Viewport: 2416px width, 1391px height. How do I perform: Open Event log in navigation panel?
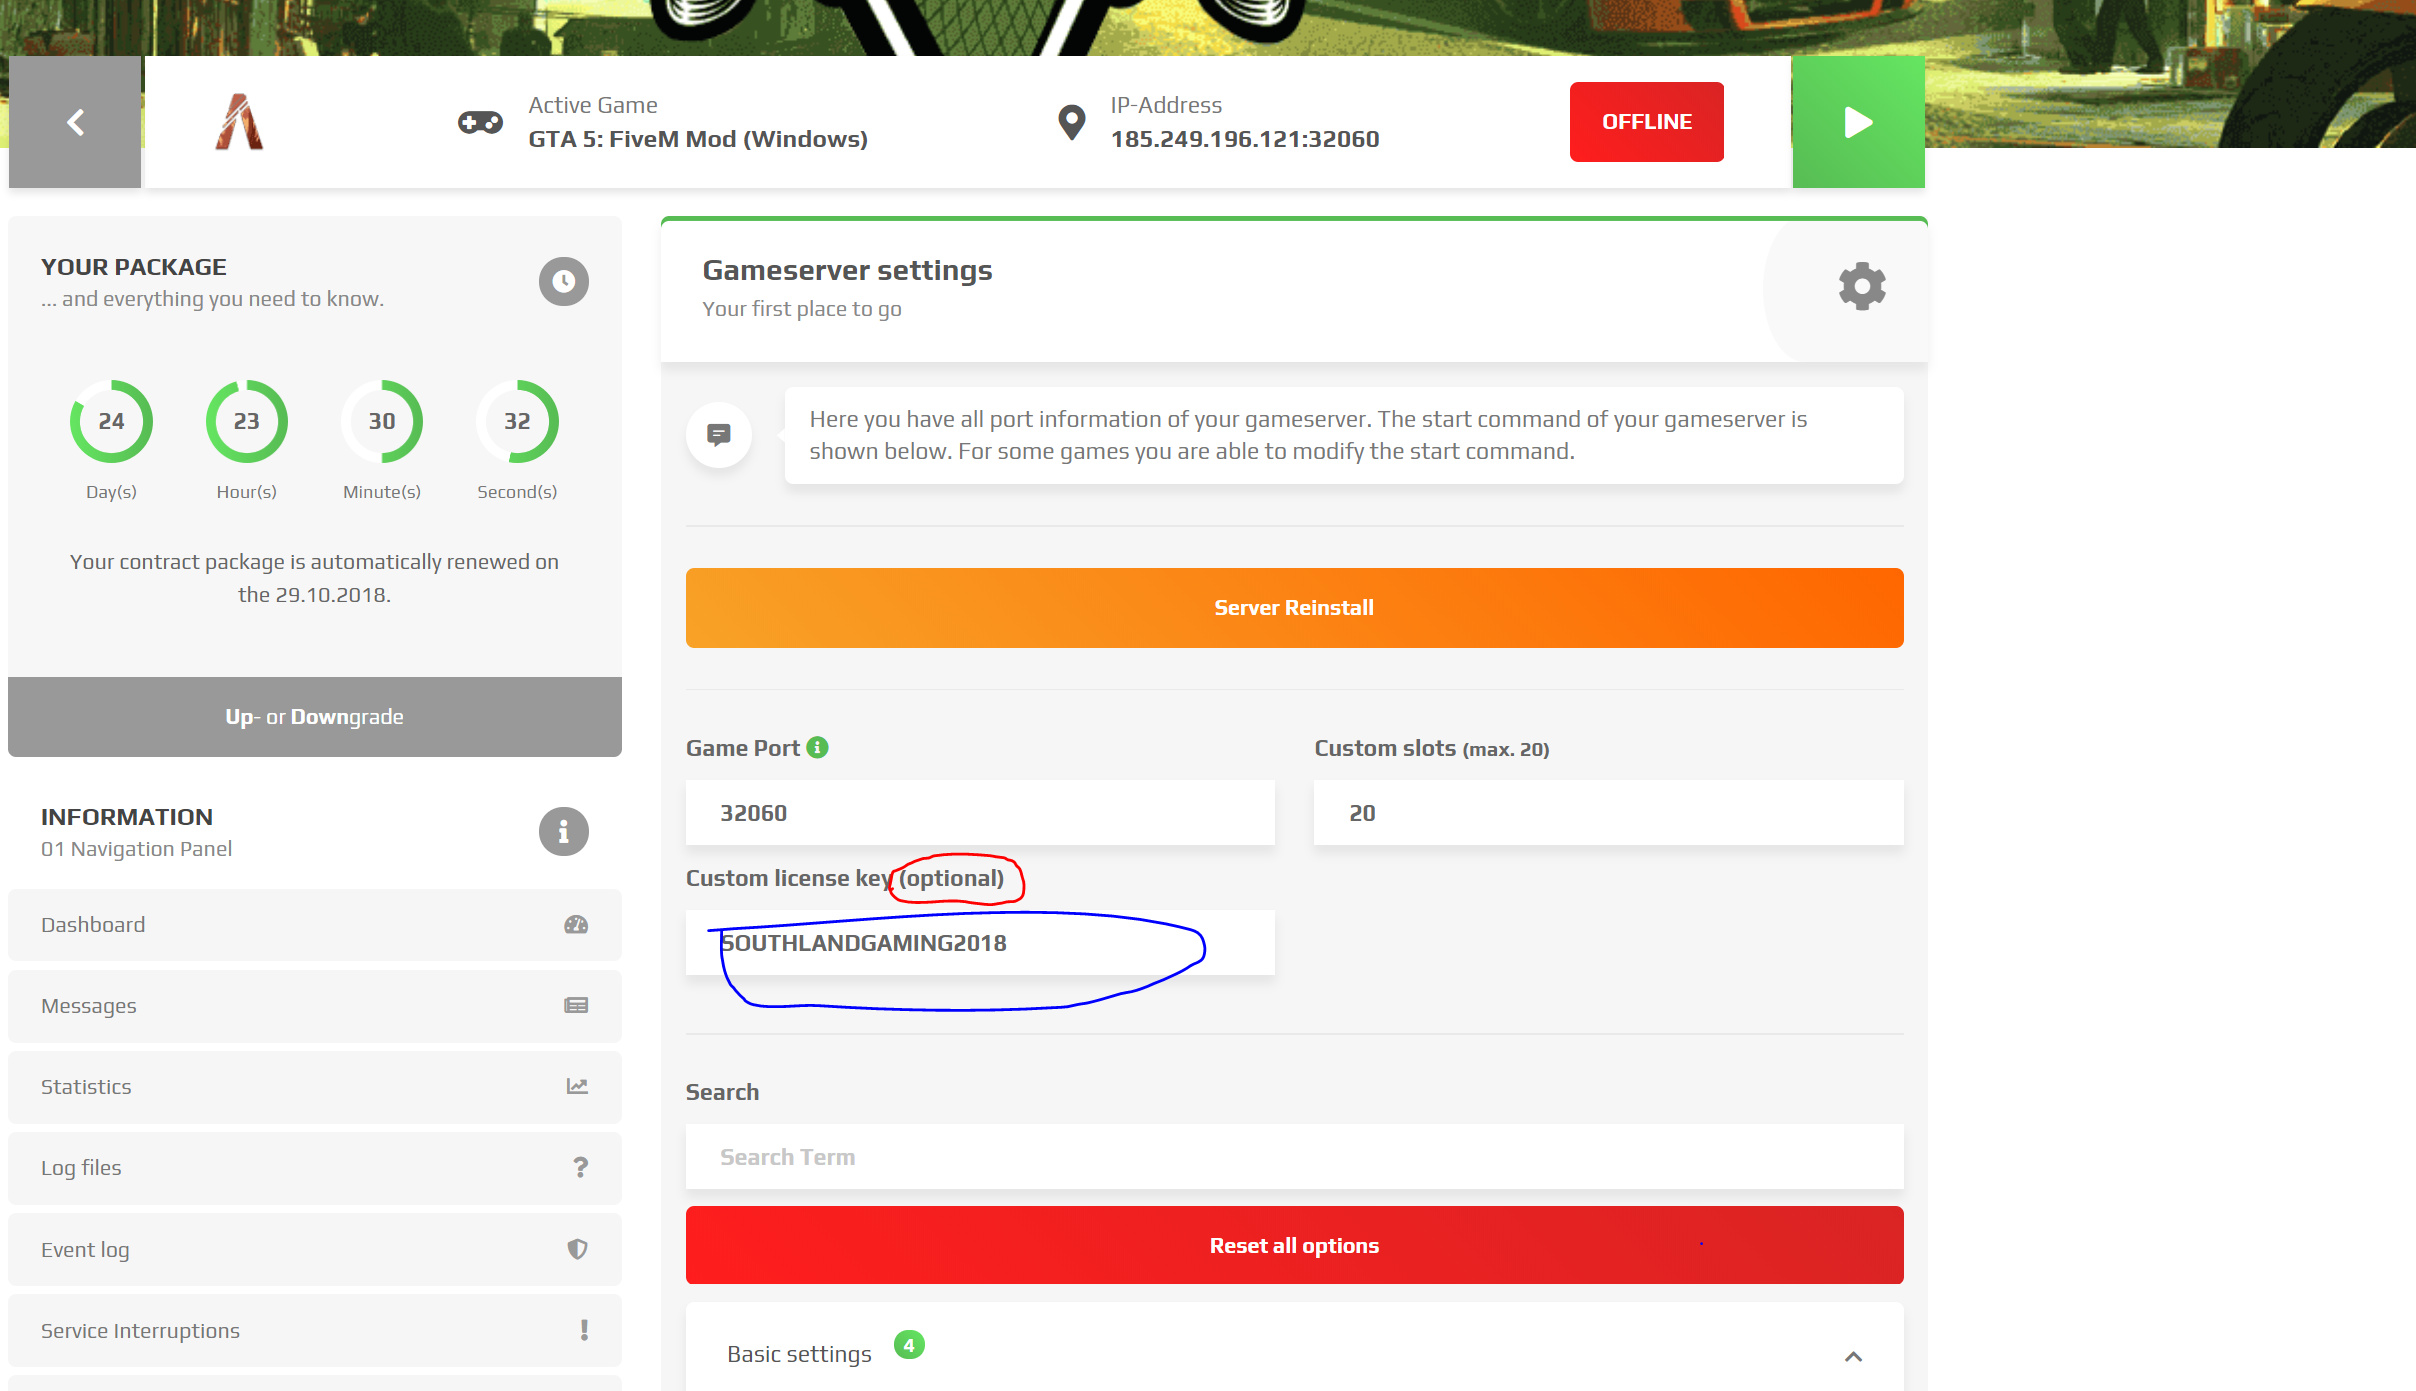pos(315,1250)
